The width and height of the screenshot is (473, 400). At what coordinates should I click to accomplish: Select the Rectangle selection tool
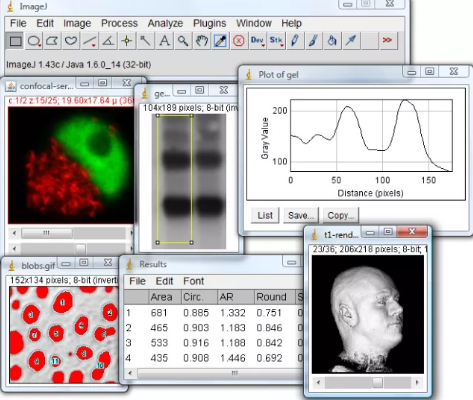coord(15,41)
